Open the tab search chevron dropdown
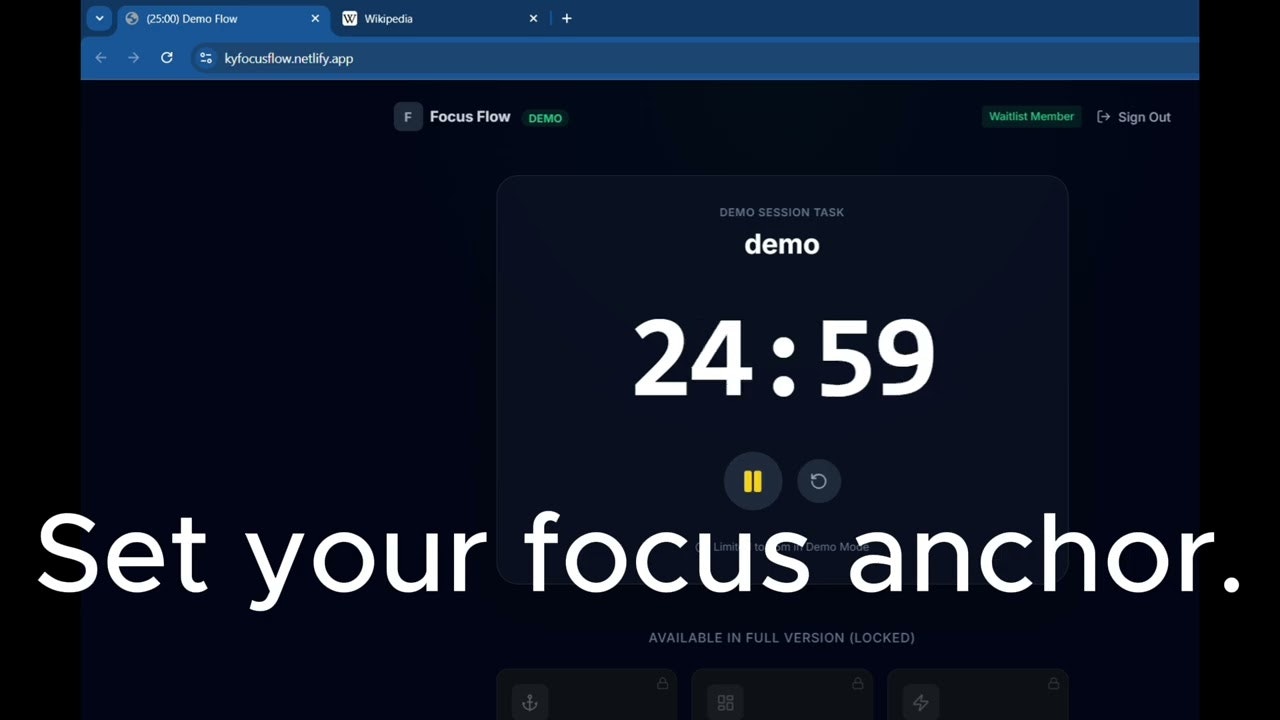1280x720 pixels. point(98,18)
